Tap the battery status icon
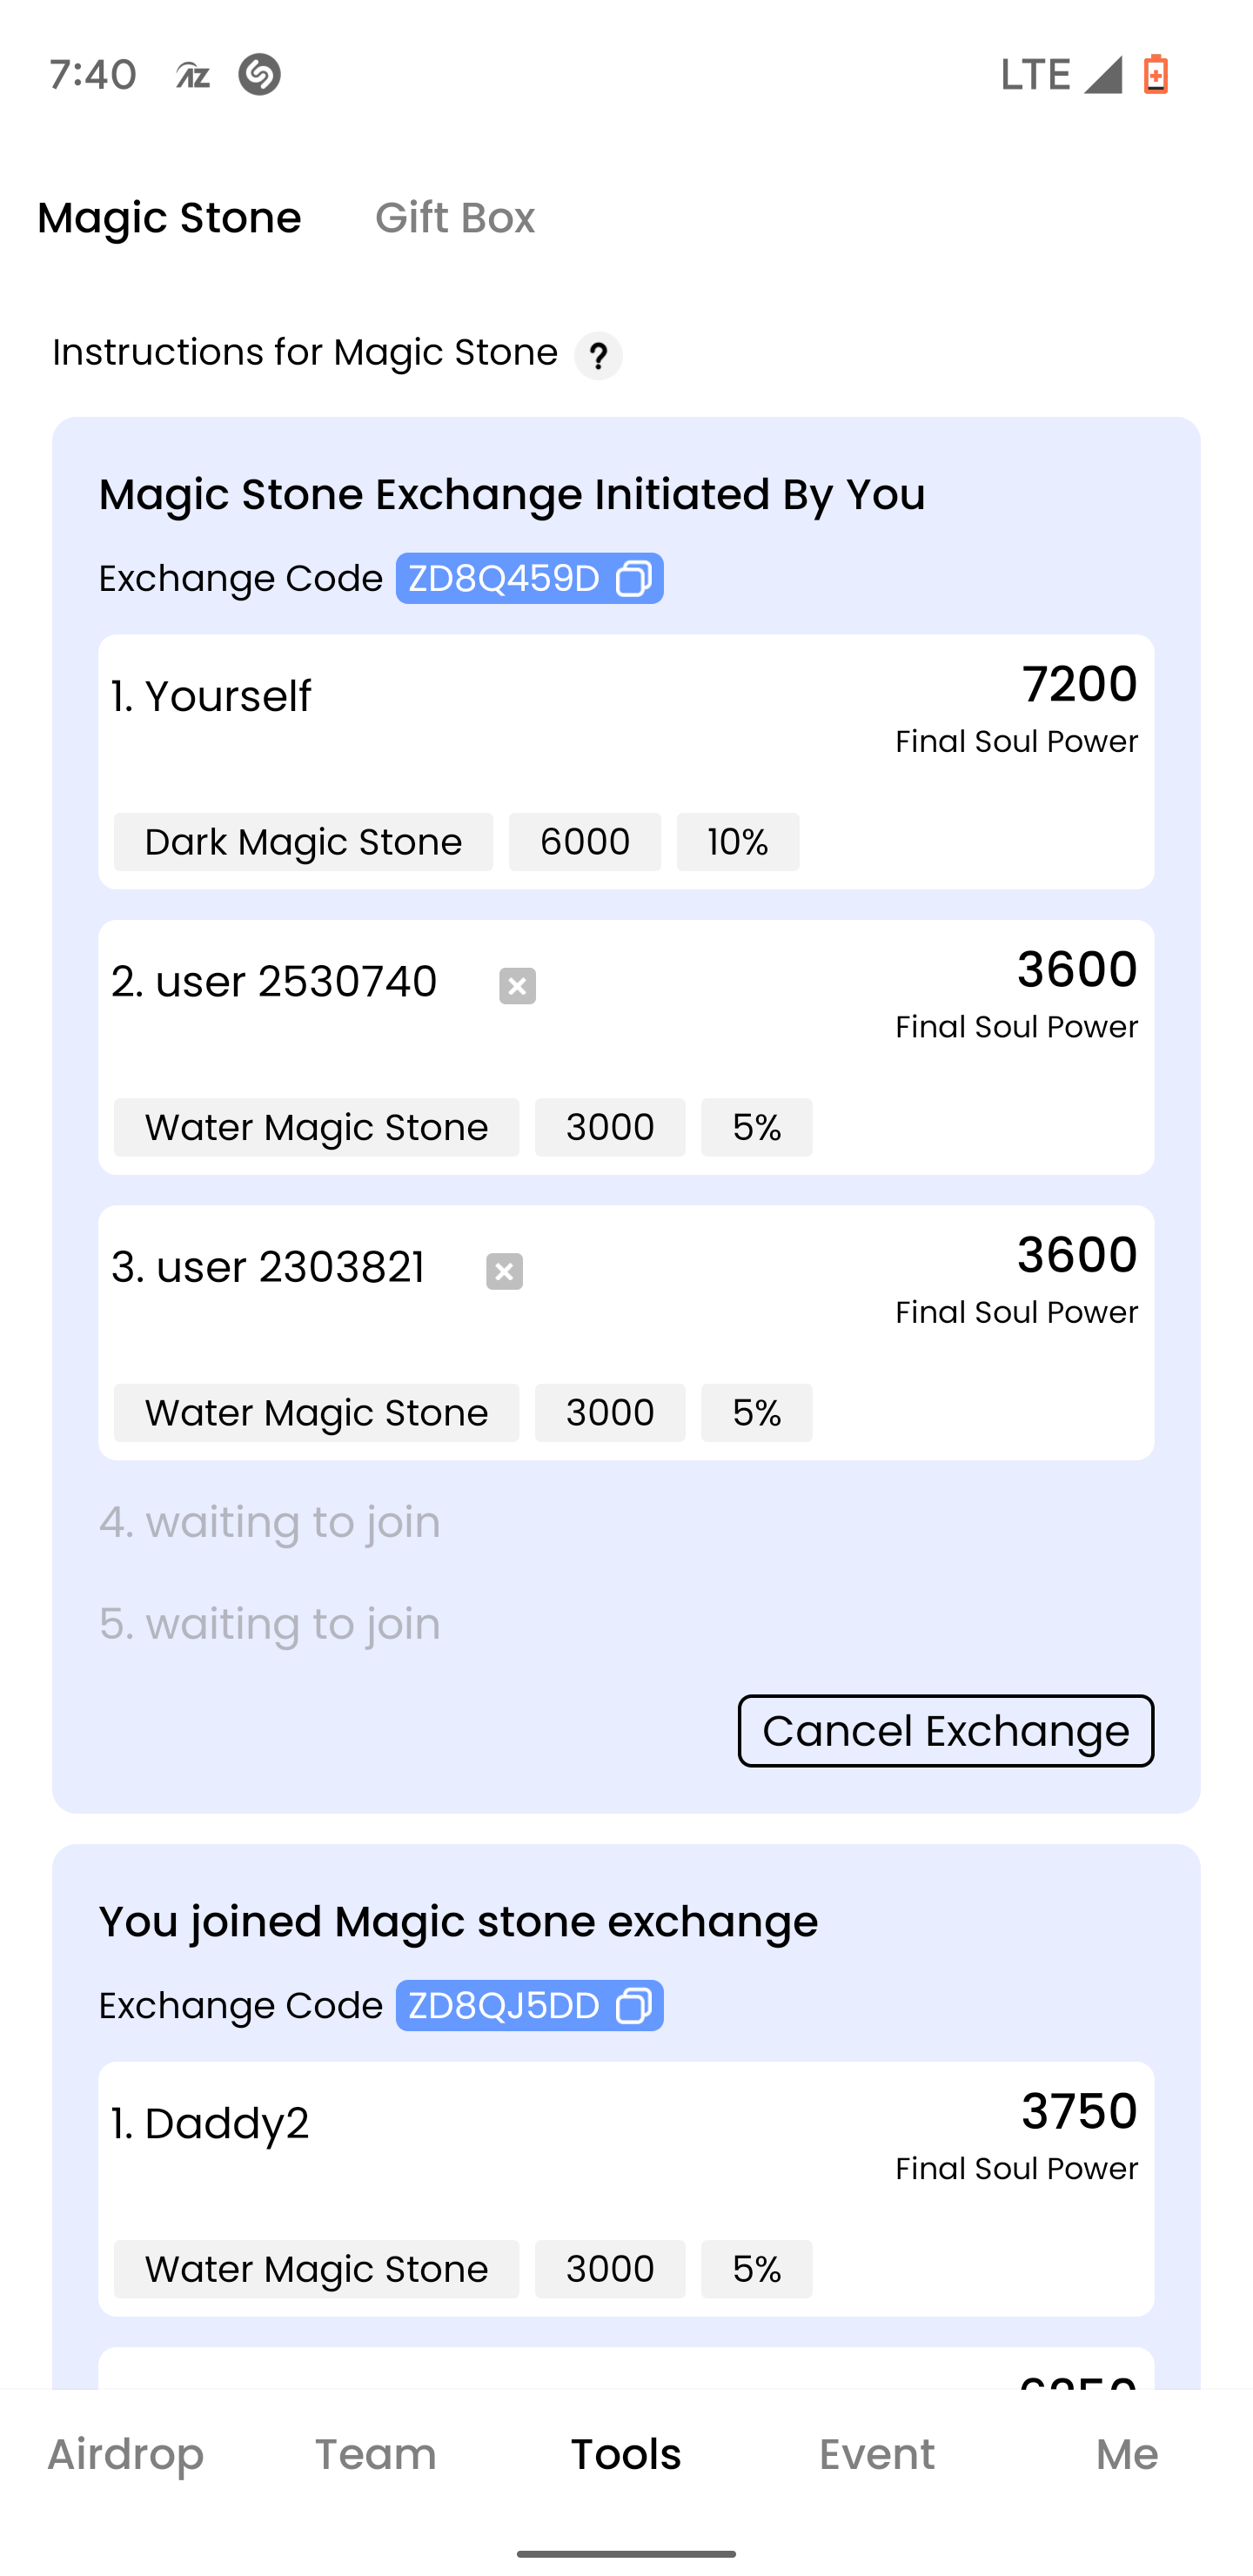This screenshot has width=1253, height=2576. 1156,74
